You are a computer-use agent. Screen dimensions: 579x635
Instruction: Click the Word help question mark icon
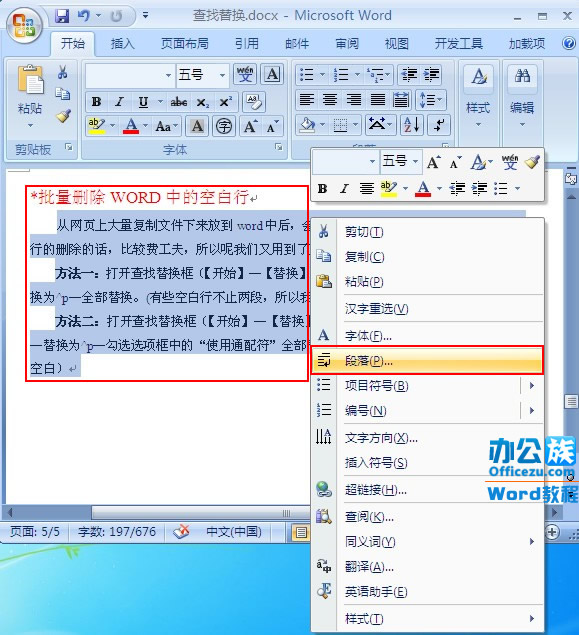pyautogui.click(x=569, y=43)
